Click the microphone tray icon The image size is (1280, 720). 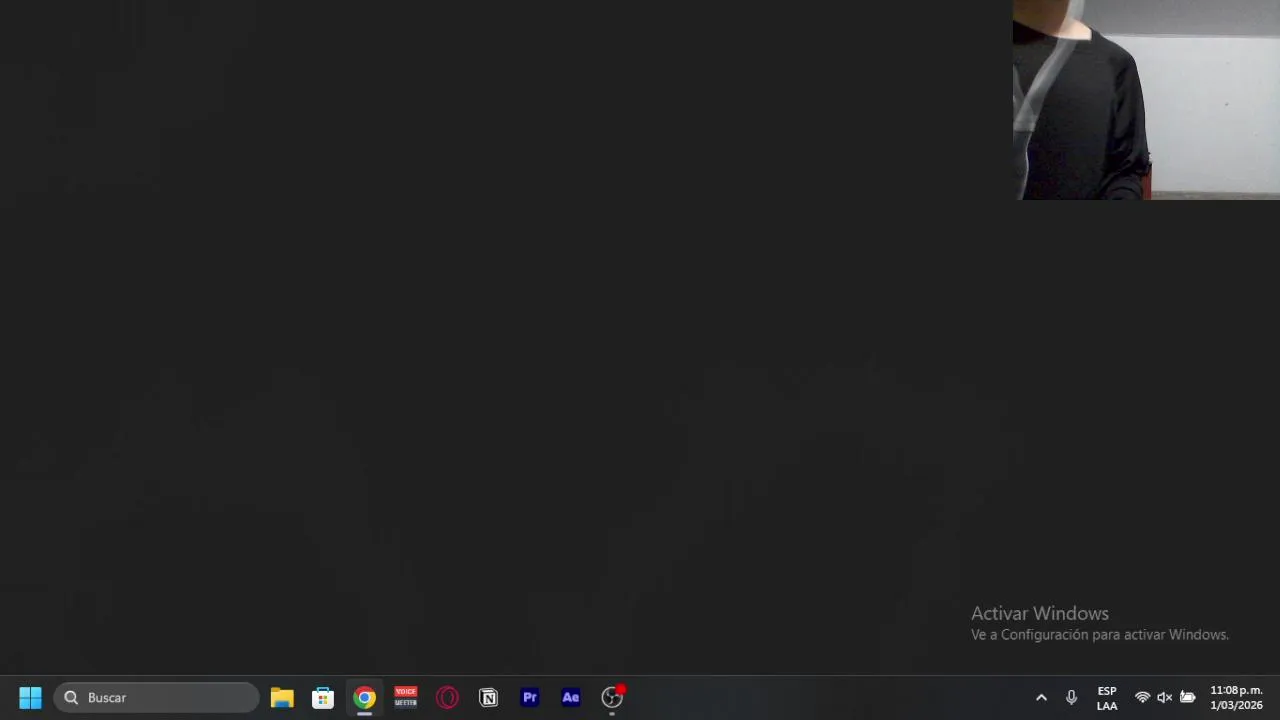tap(1071, 697)
